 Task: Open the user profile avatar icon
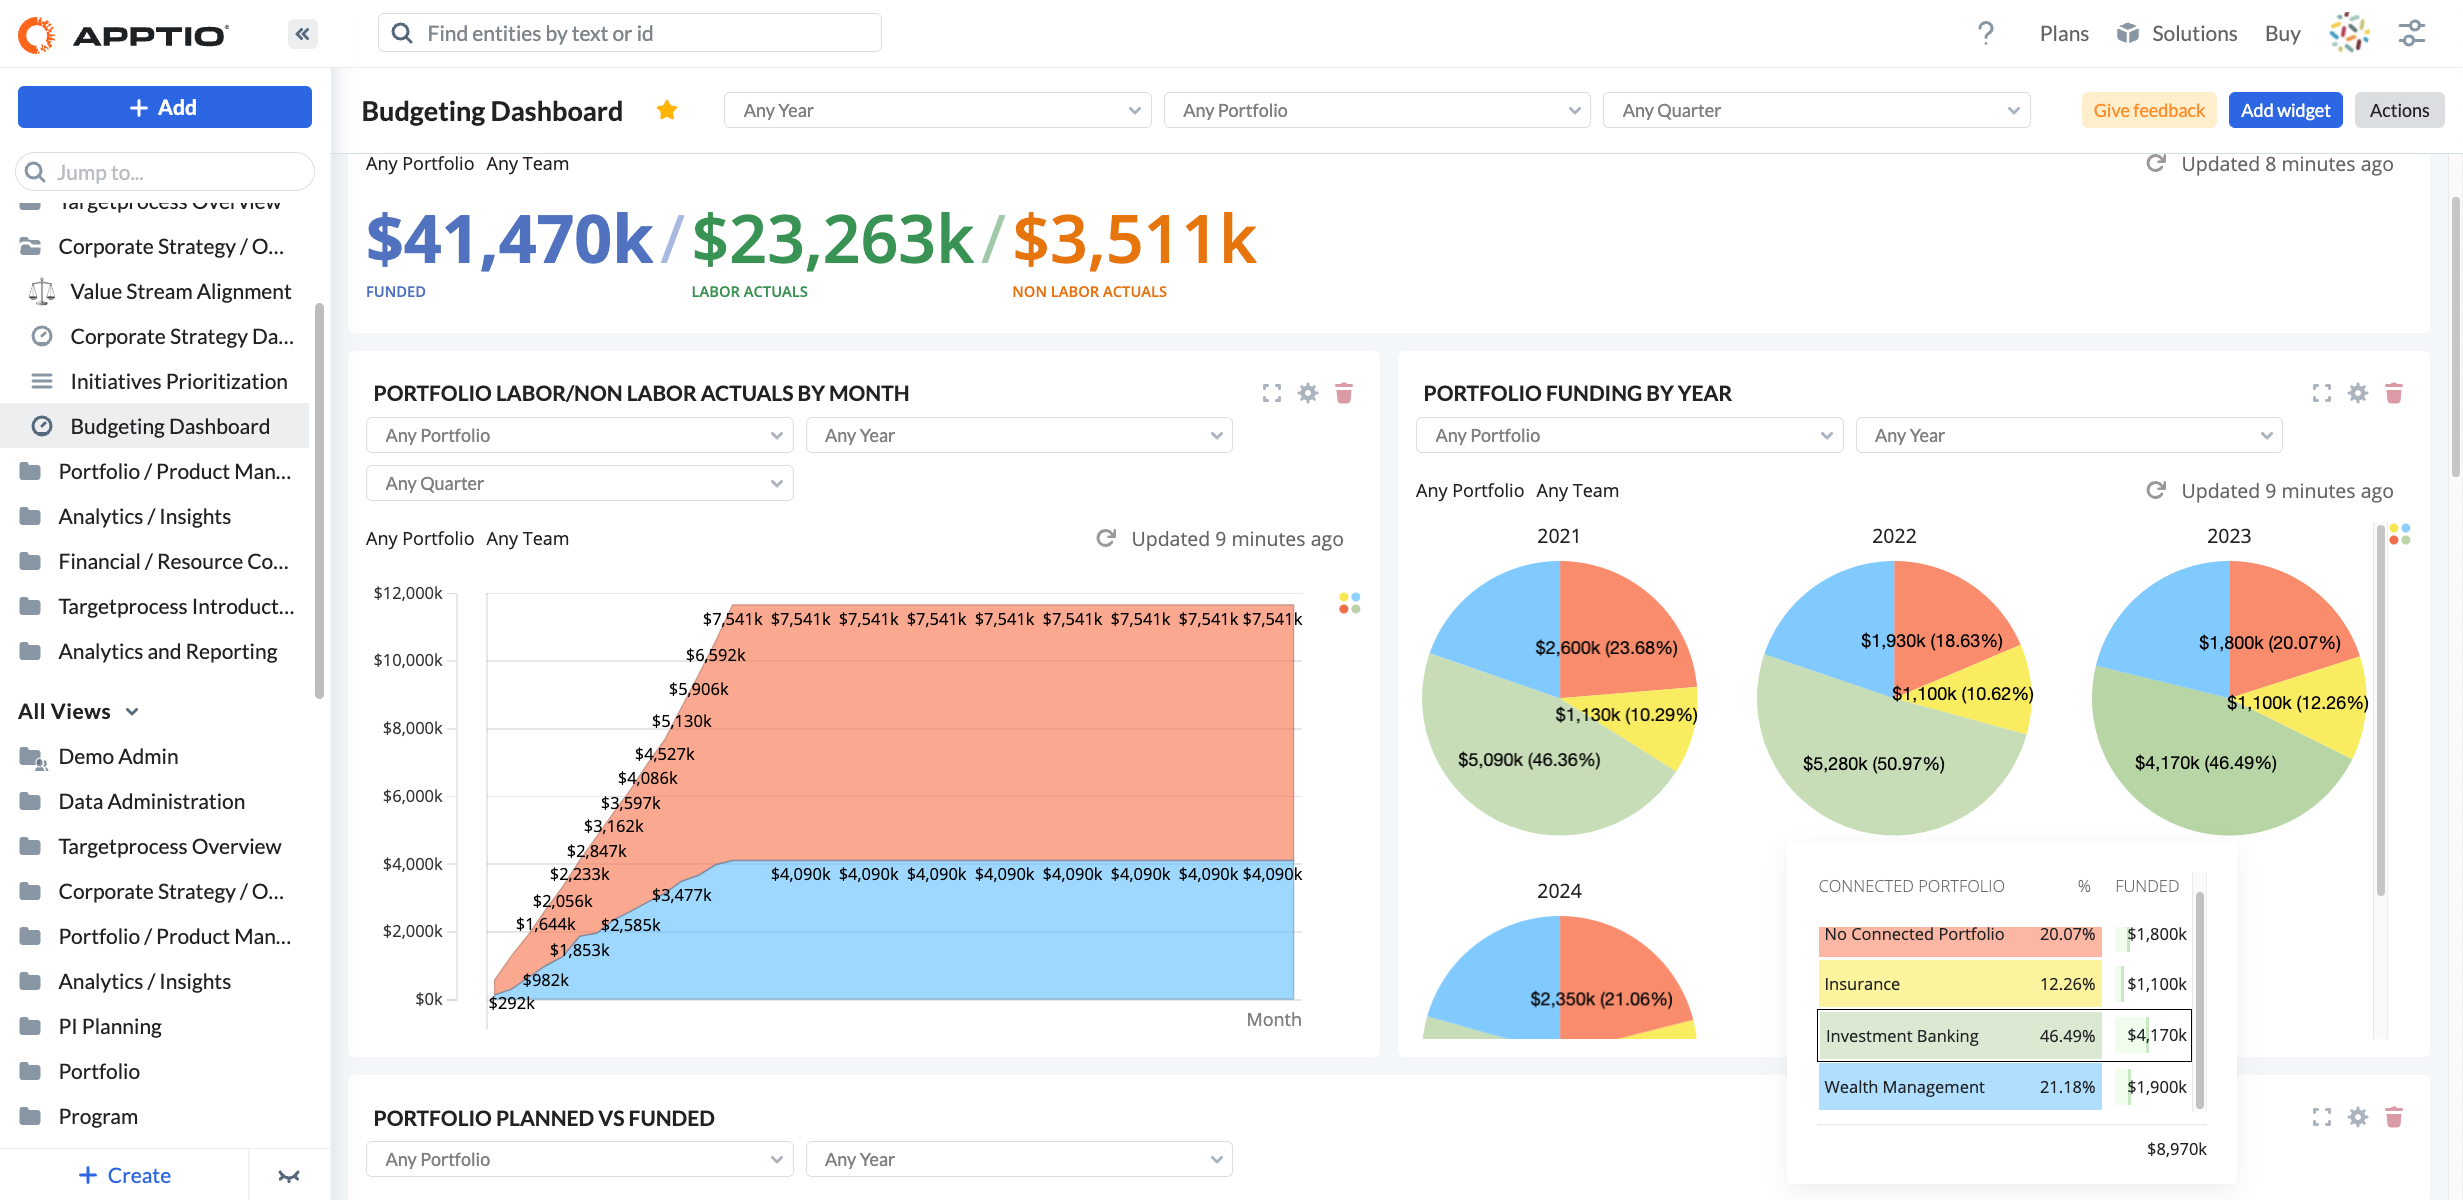[x=2350, y=33]
